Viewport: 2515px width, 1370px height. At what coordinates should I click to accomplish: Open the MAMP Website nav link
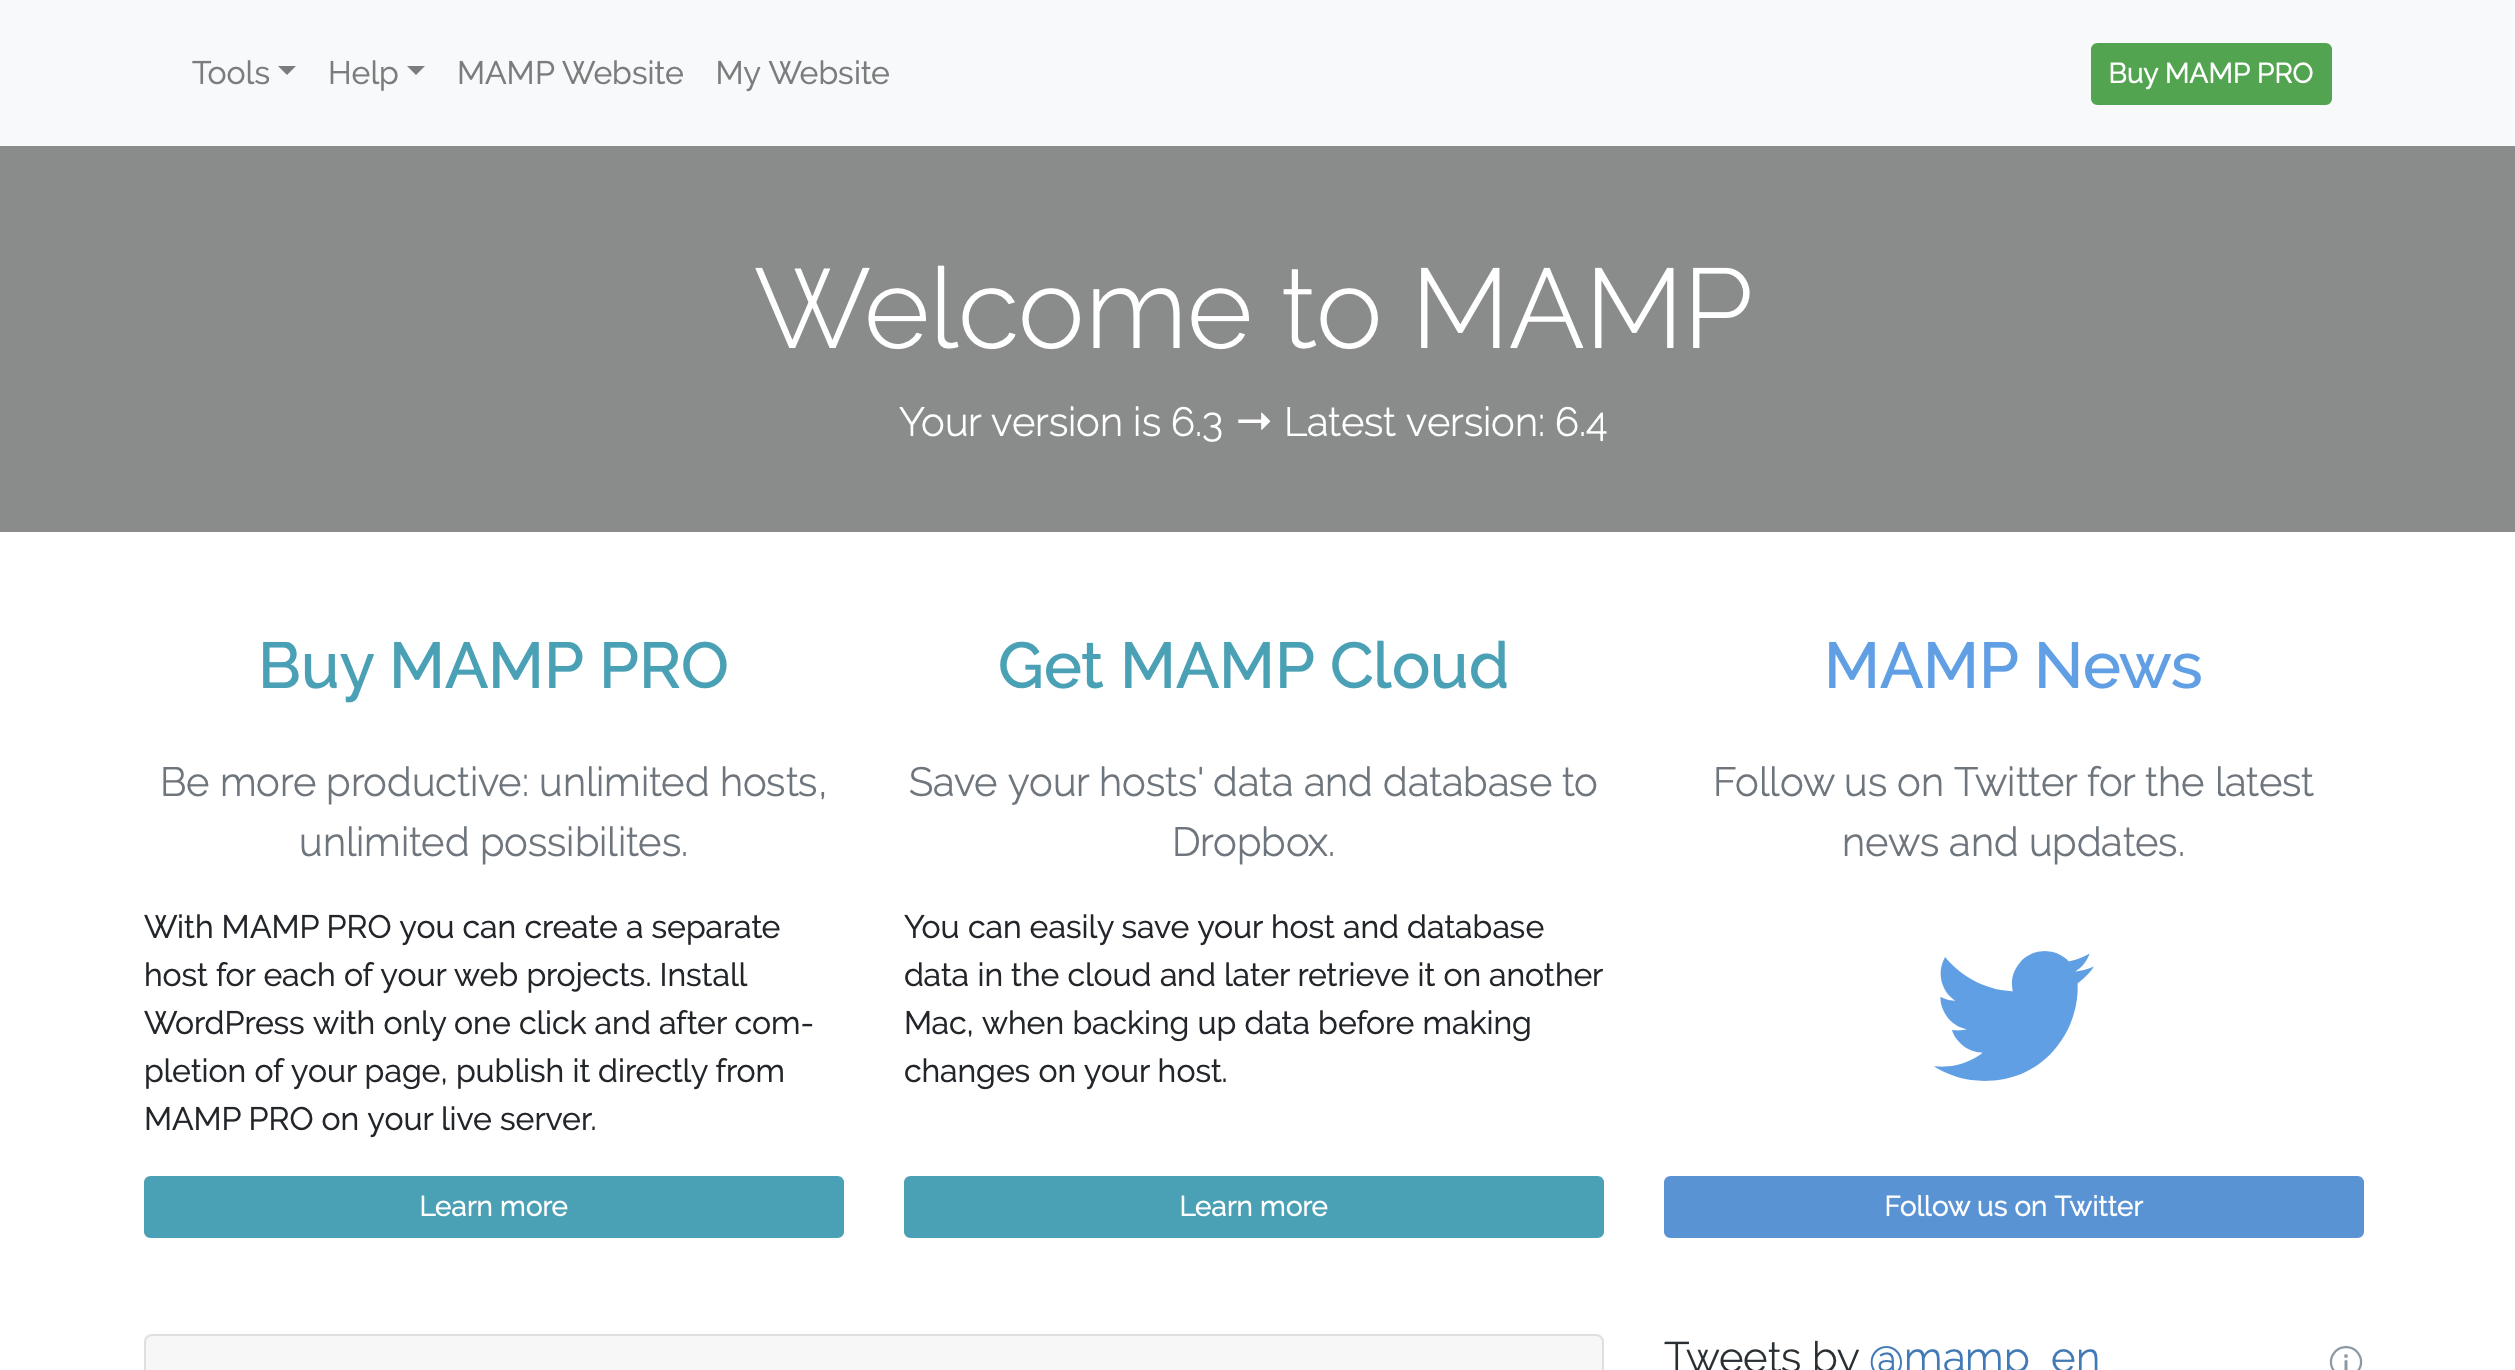[570, 73]
